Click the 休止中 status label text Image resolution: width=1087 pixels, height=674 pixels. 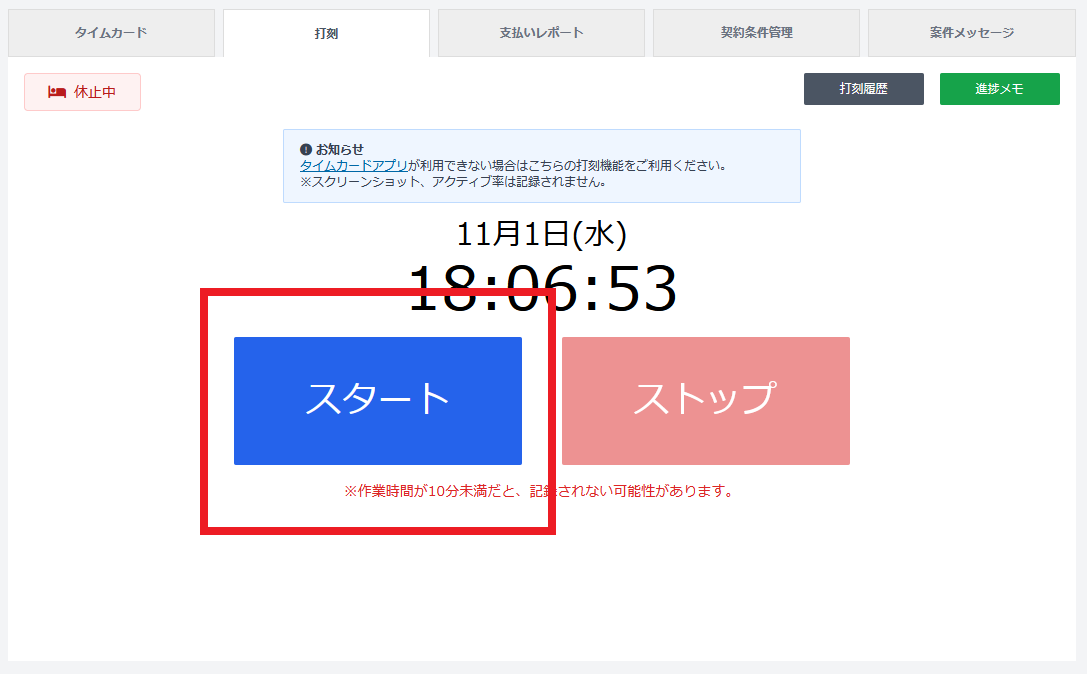tap(95, 92)
